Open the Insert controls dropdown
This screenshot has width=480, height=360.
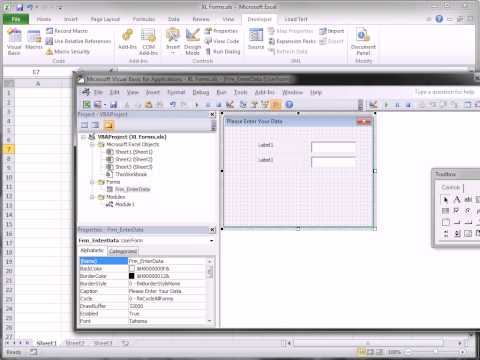click(x=173, y=42)
